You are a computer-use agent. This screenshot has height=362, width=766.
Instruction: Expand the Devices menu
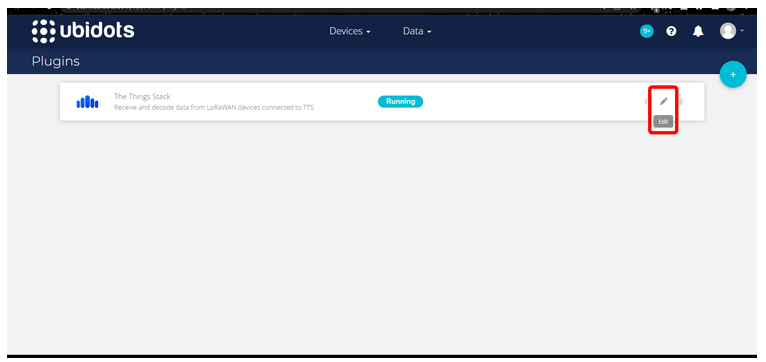click(350, 31)
